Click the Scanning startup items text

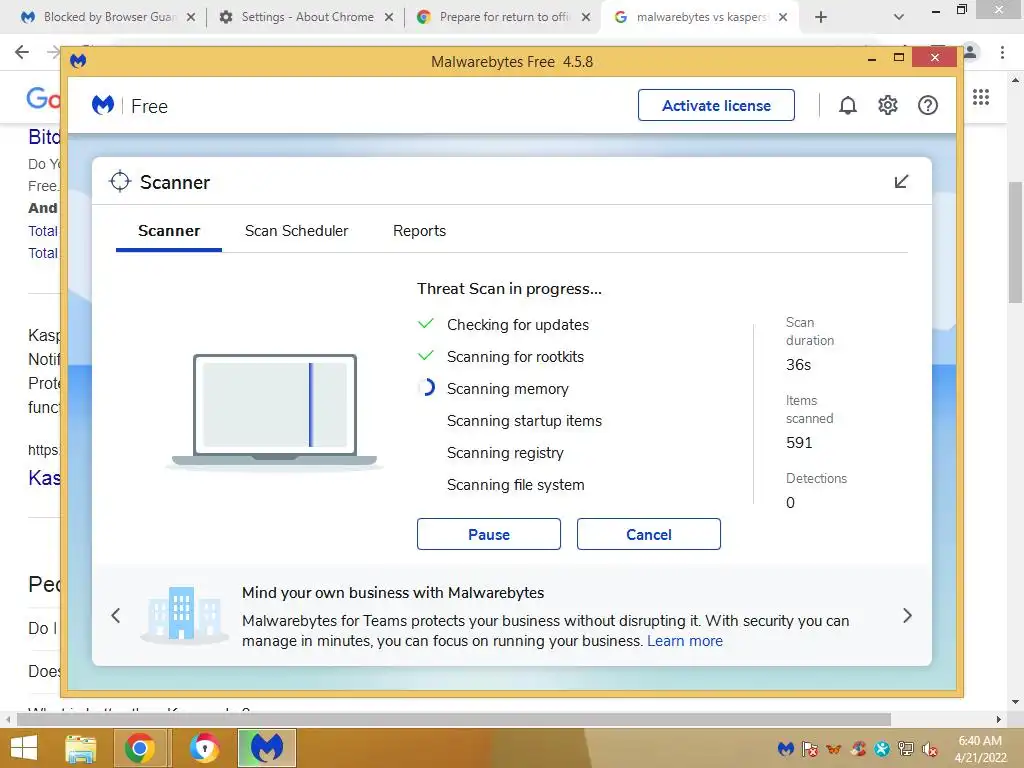coord(524,421)
